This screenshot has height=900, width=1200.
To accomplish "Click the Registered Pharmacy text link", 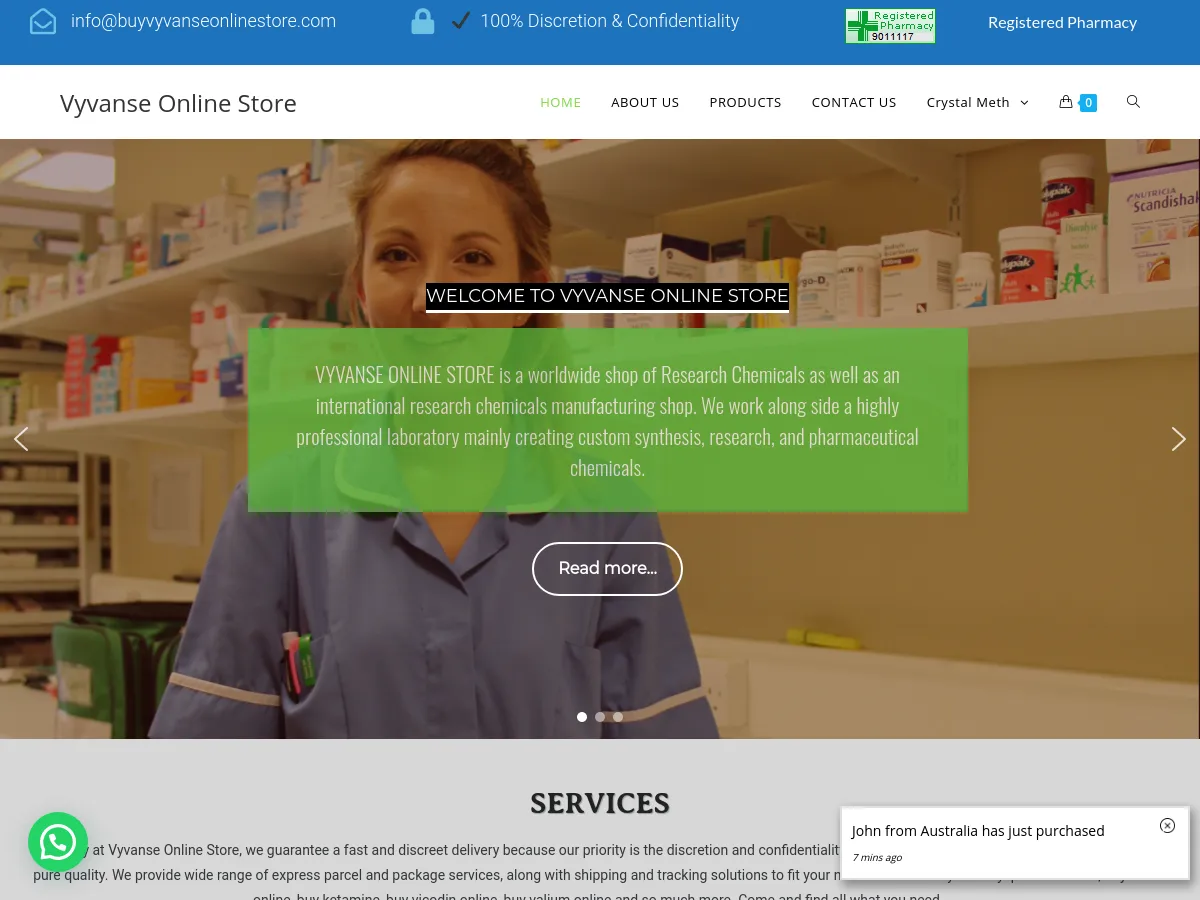I will tap(1062, 22).
